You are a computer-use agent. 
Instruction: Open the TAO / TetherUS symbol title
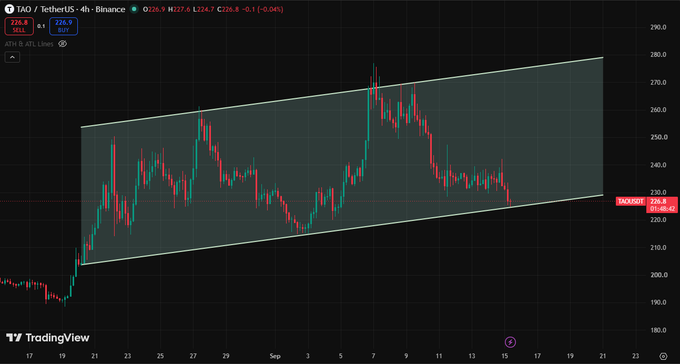click(70, 9)
